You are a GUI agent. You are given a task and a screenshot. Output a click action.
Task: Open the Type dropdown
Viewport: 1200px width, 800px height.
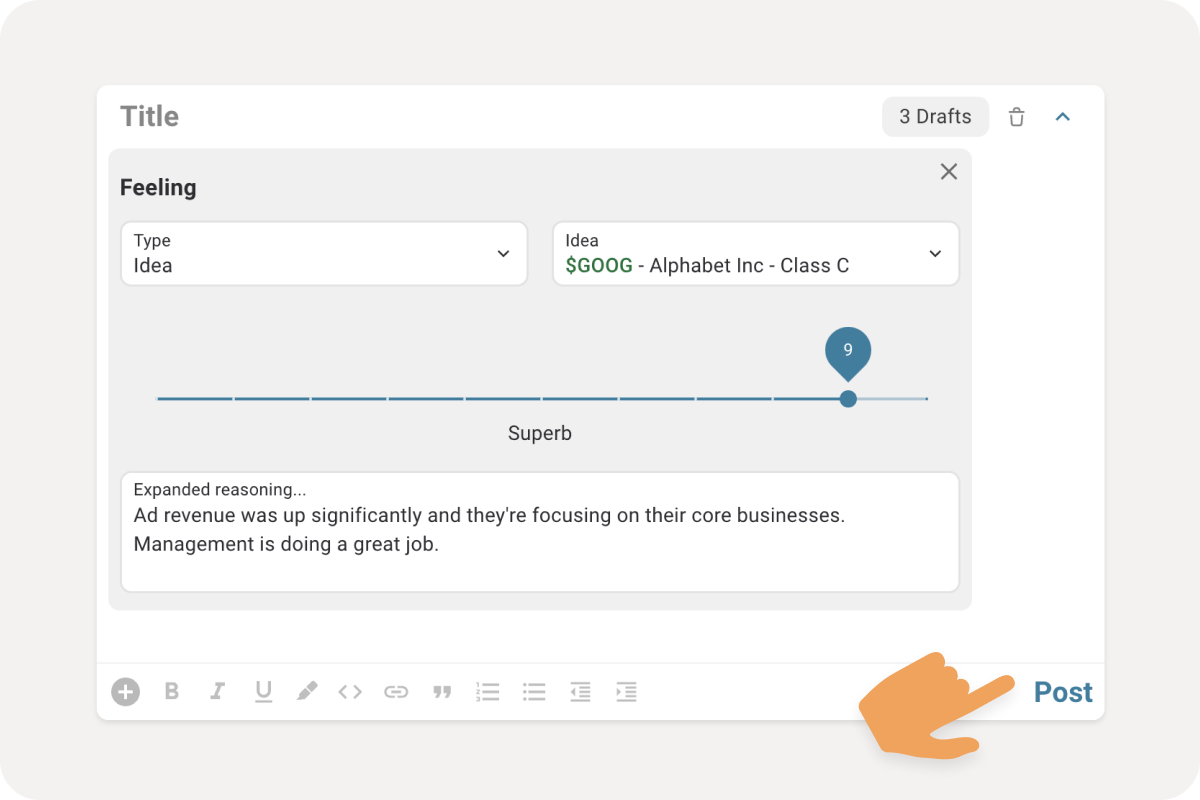(x=324, y=254)
